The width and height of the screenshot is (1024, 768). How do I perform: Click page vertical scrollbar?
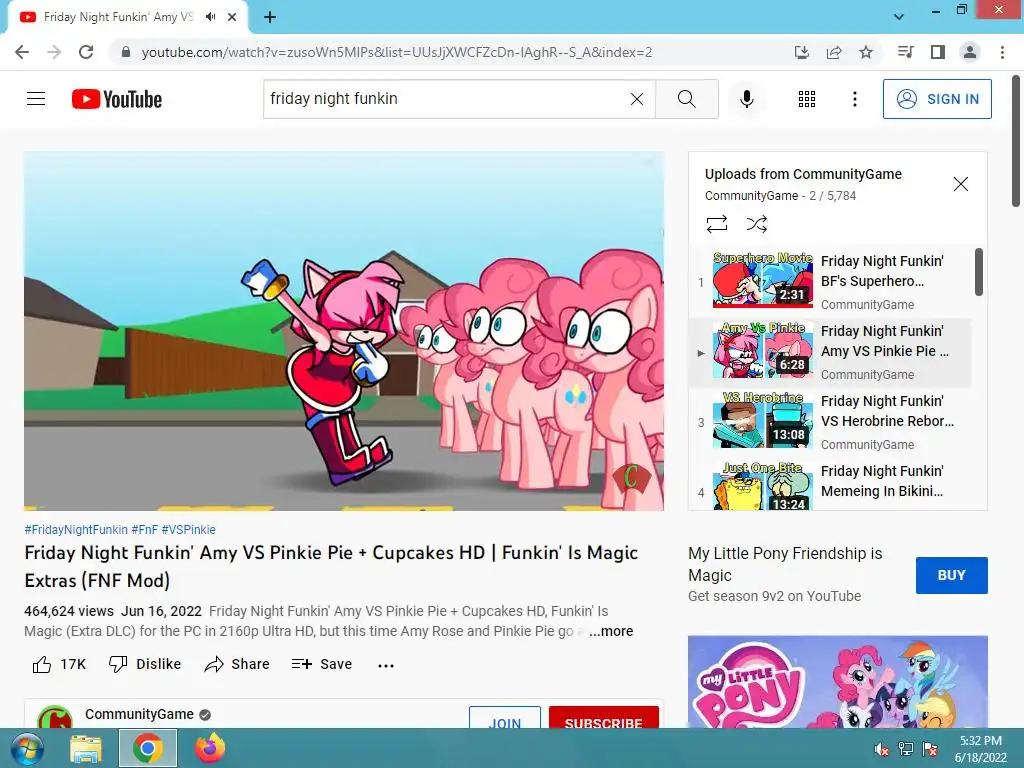tap(1016, 140)
